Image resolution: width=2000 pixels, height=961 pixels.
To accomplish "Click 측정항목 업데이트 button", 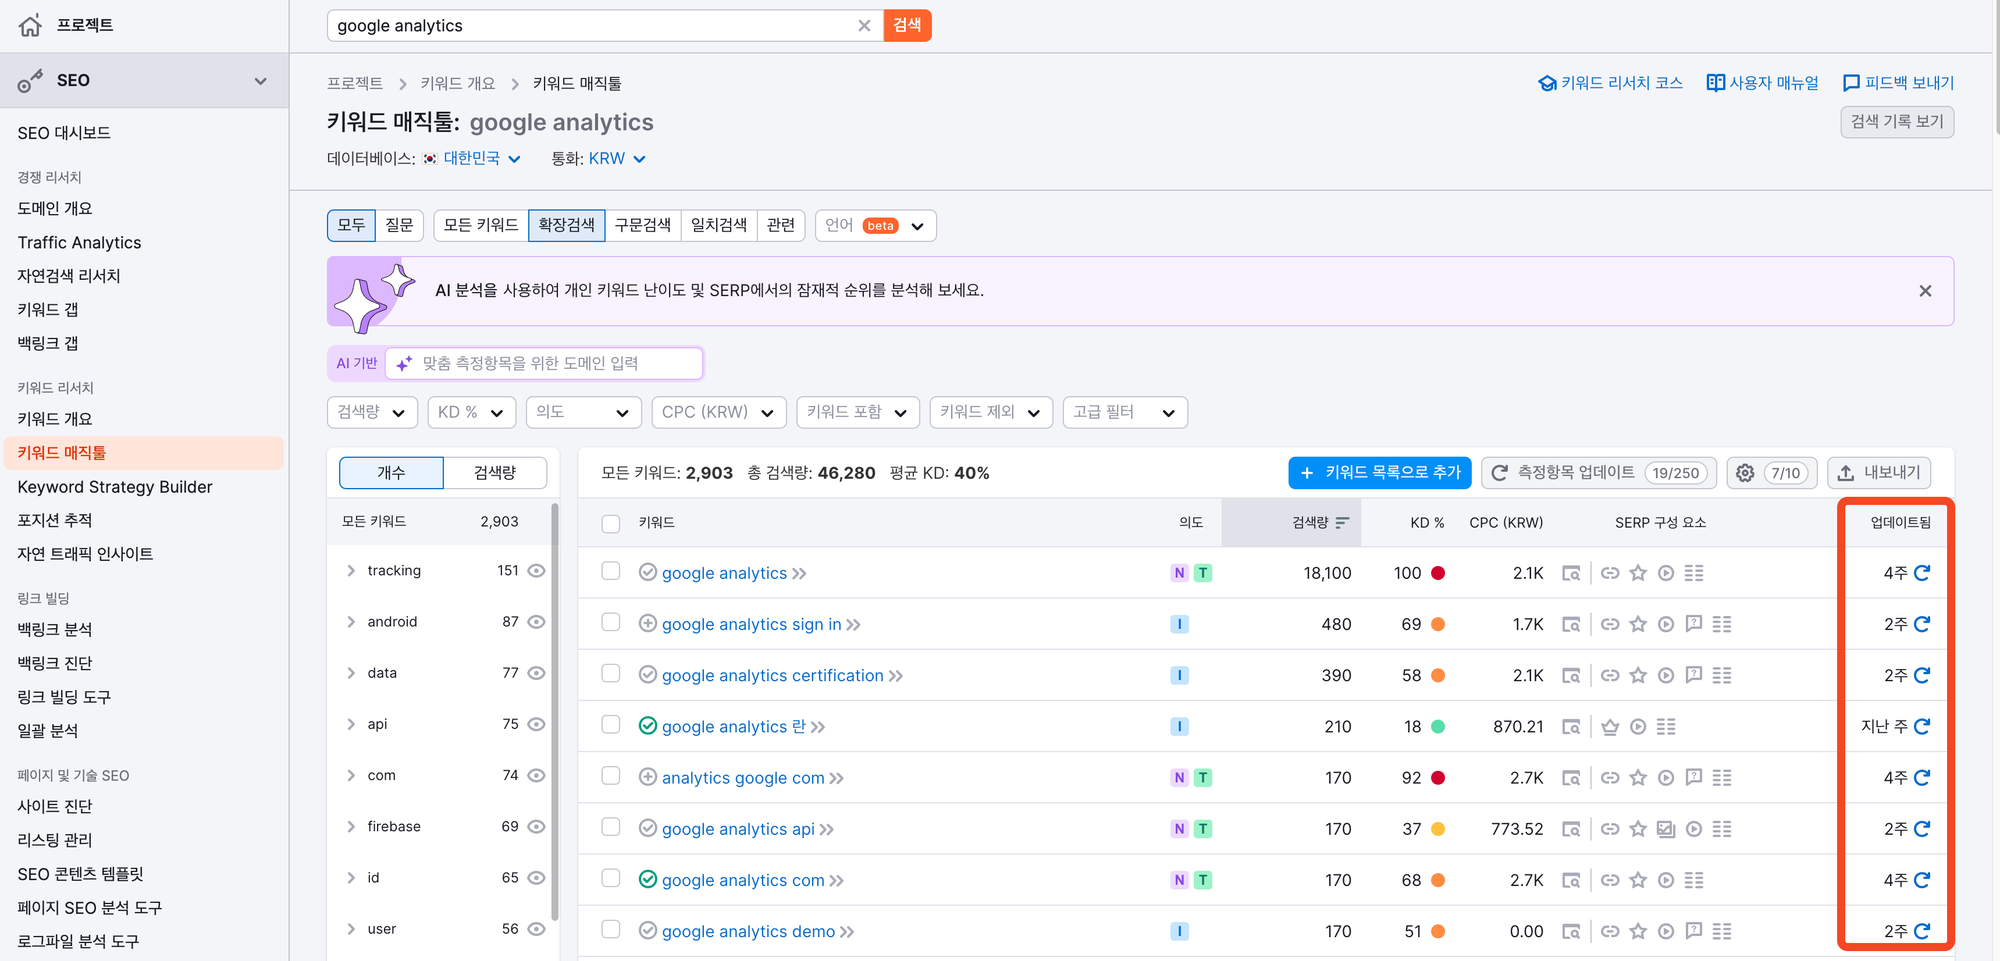I will coord(1599,473).
